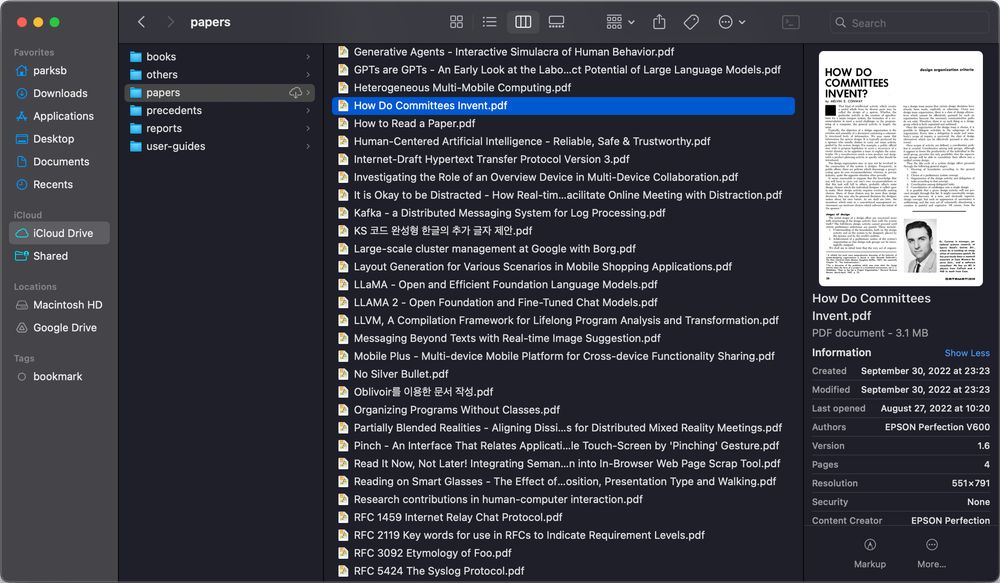Open the Group By dropdown in toolbar

point(620,22)
